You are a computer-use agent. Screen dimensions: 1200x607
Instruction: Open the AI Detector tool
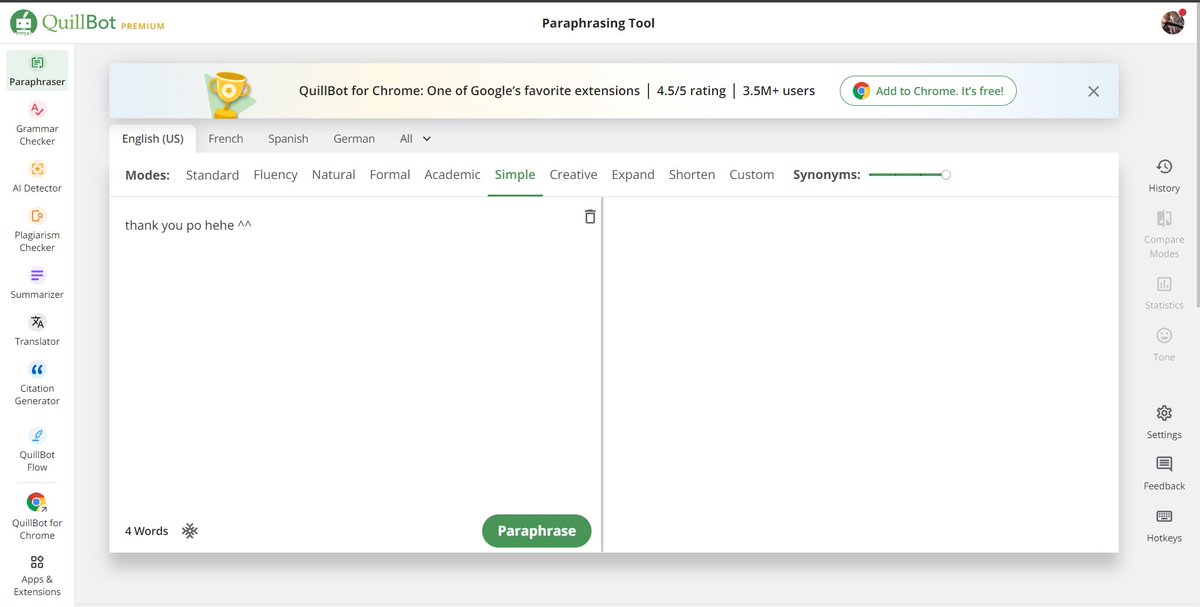pyautogui.click(x=37, y=176)
